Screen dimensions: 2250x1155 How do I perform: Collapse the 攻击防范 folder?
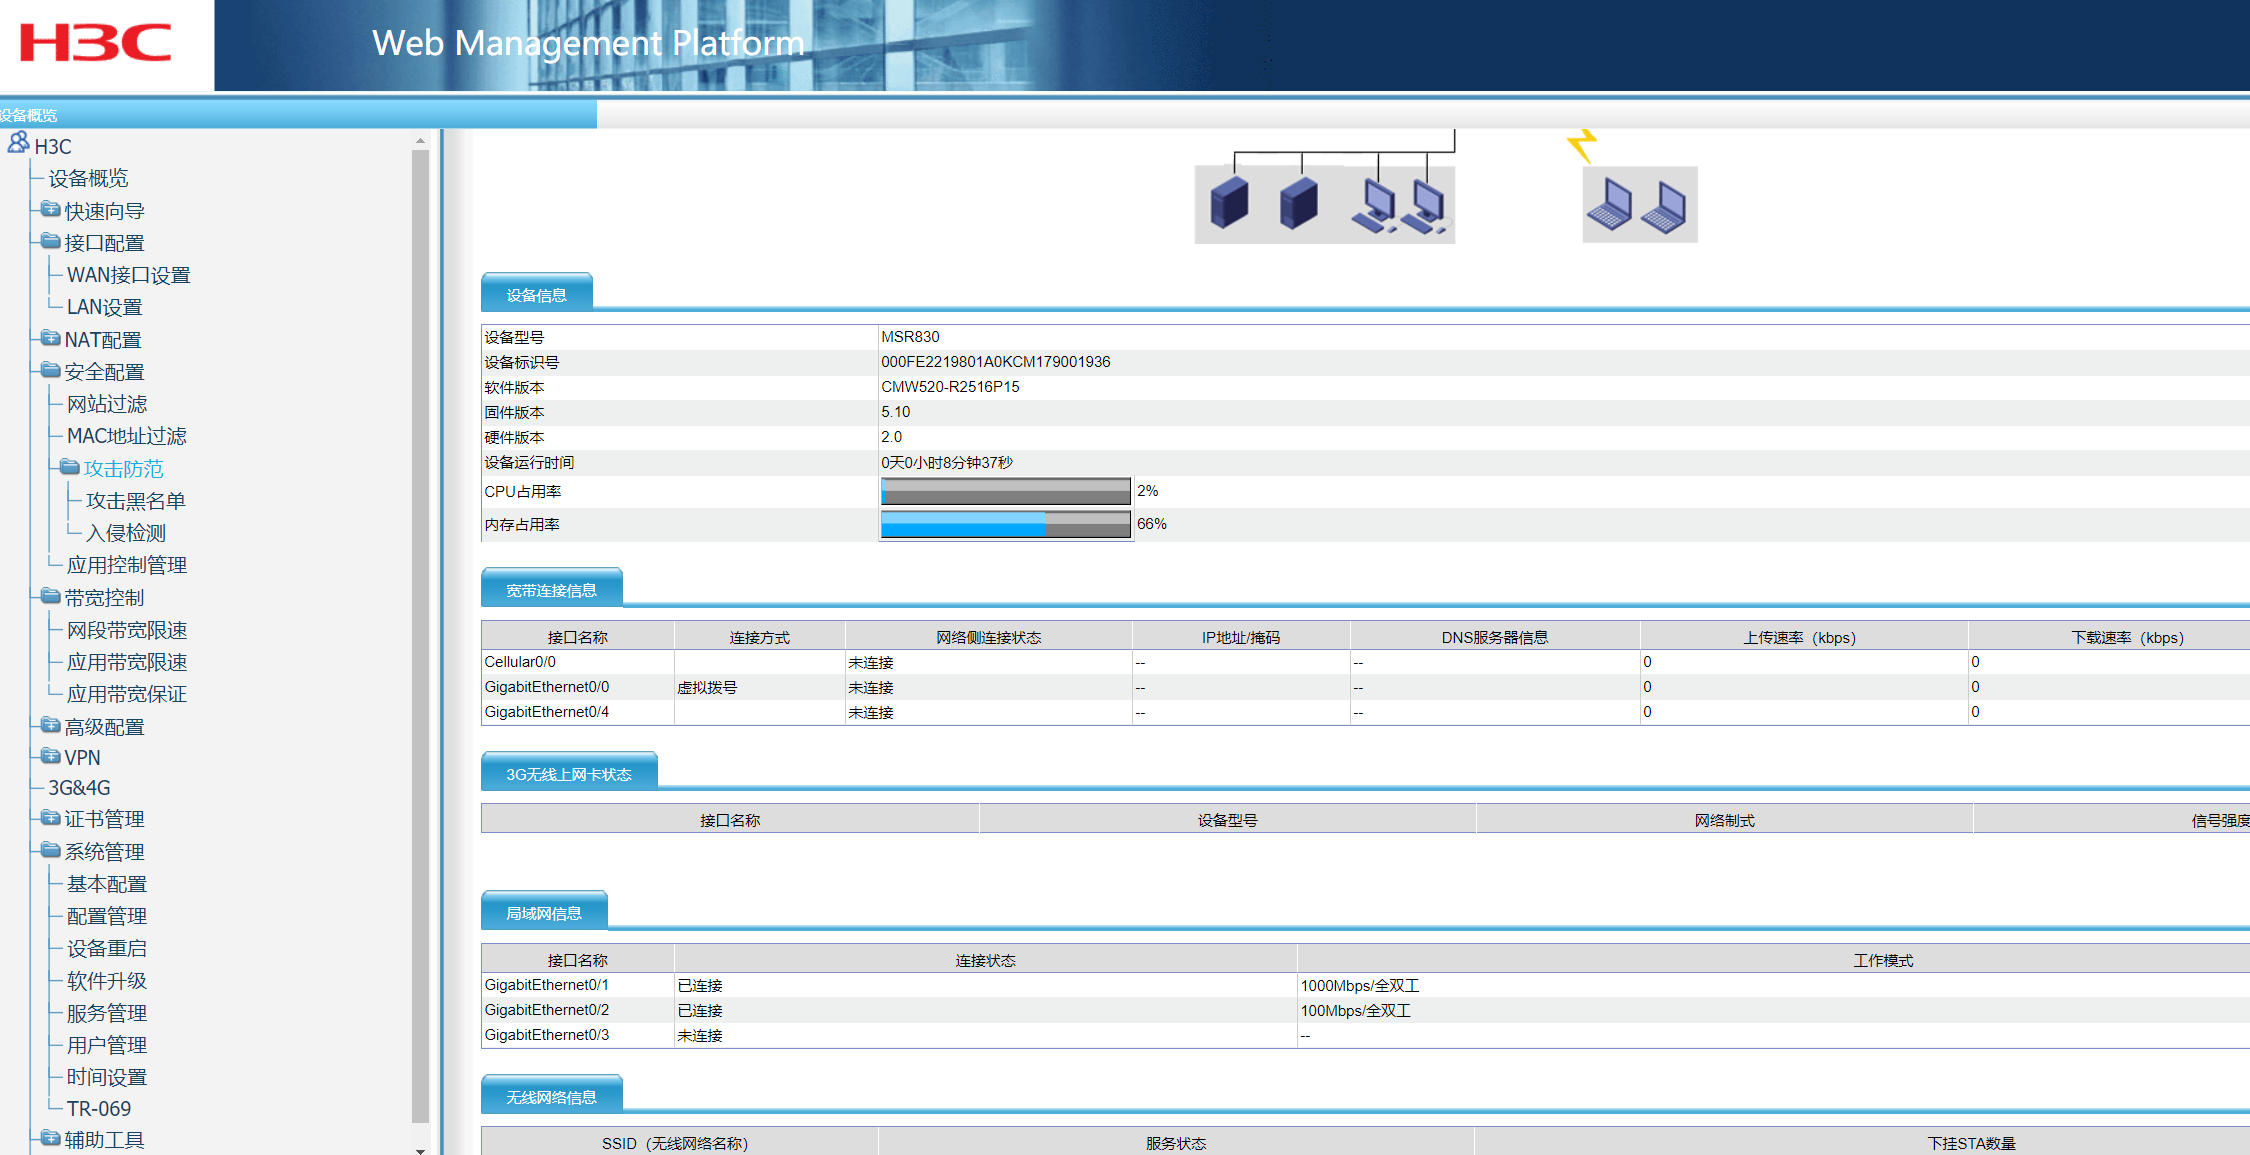[x=69, y=468]
